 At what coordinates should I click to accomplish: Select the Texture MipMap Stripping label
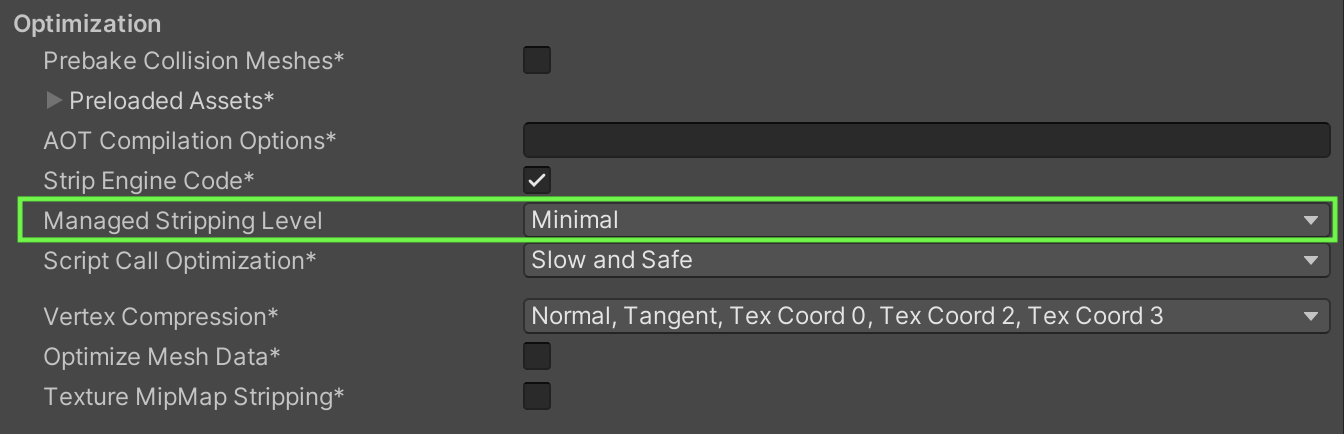click(194, 397)
